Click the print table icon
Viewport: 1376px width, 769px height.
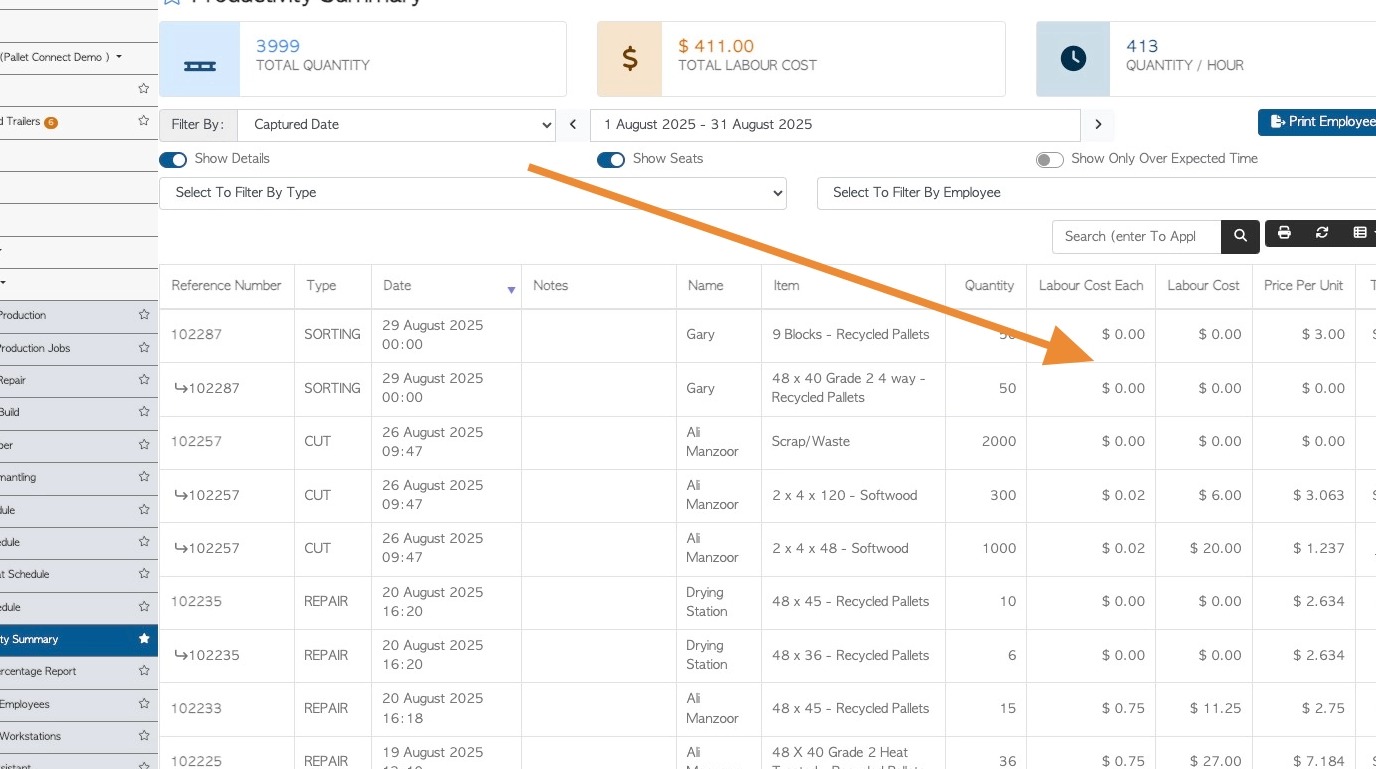pos(1284,233)
